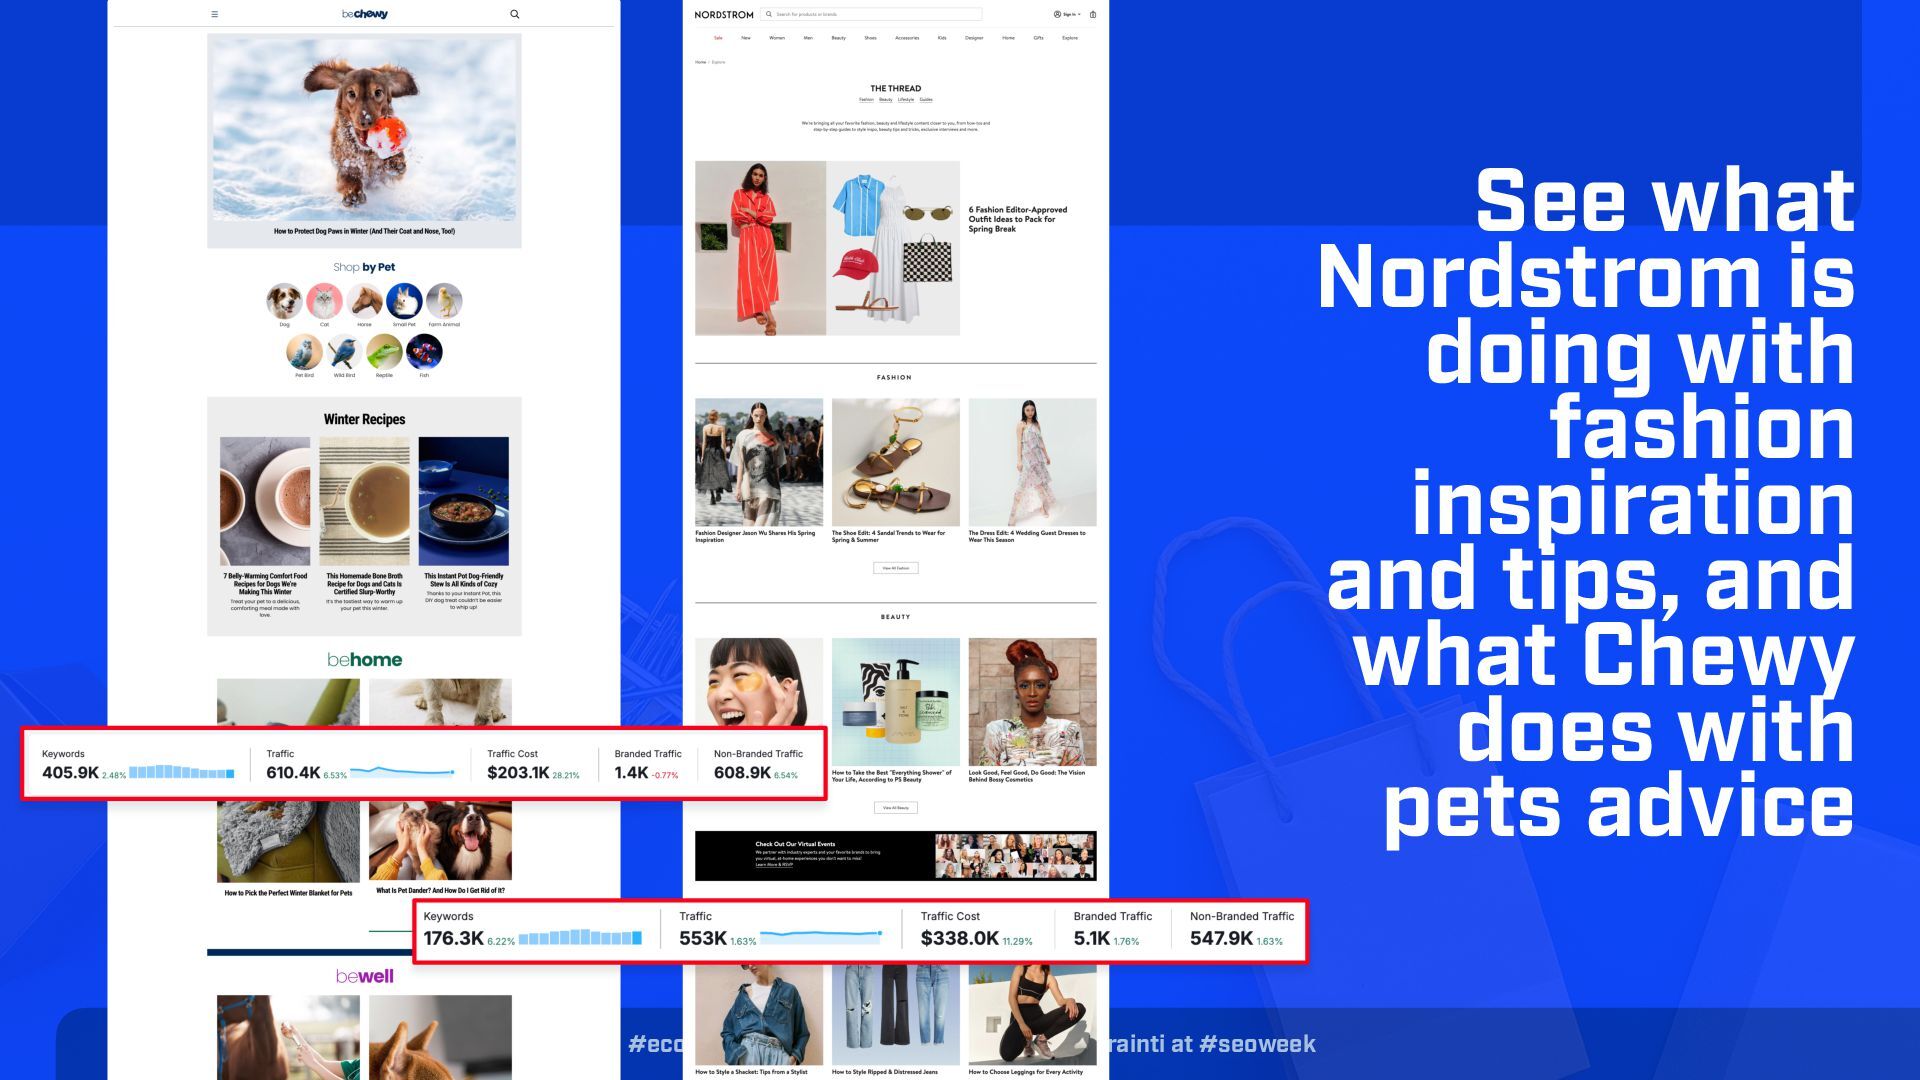Choose the Fish pet category icon

pos(424,351)
